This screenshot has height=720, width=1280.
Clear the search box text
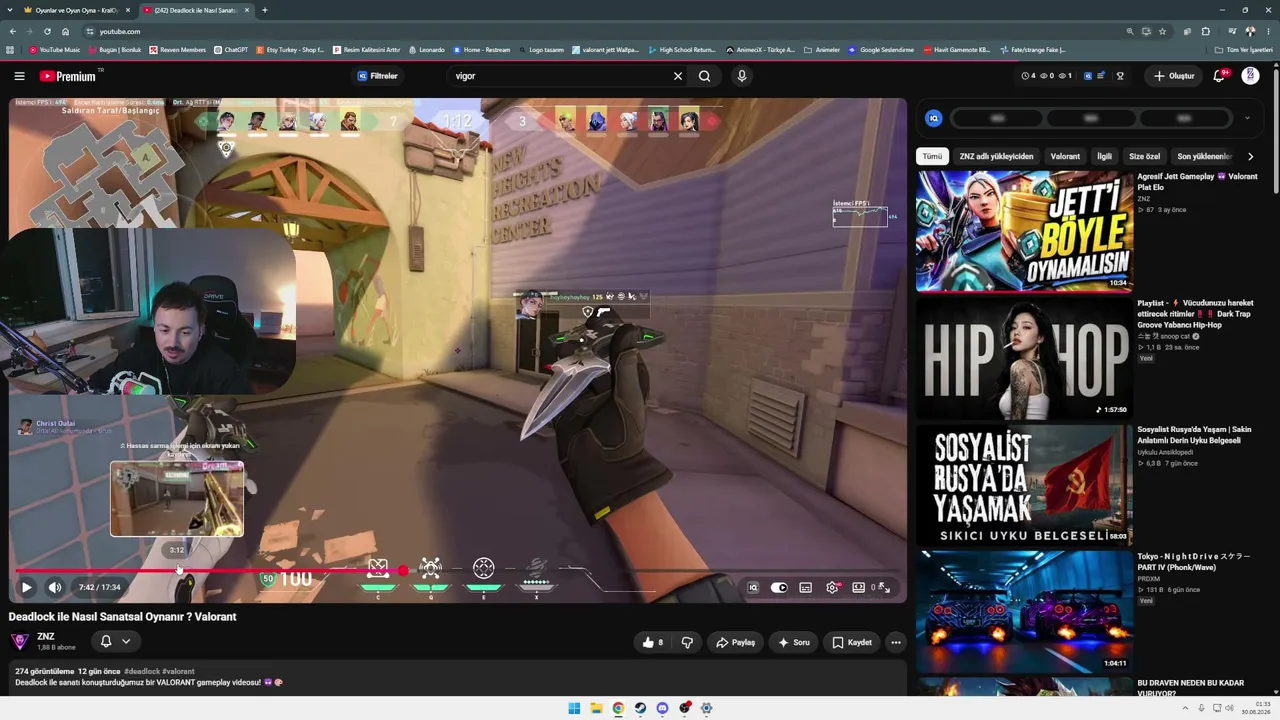pyautogui.click(x=677, y=76)
